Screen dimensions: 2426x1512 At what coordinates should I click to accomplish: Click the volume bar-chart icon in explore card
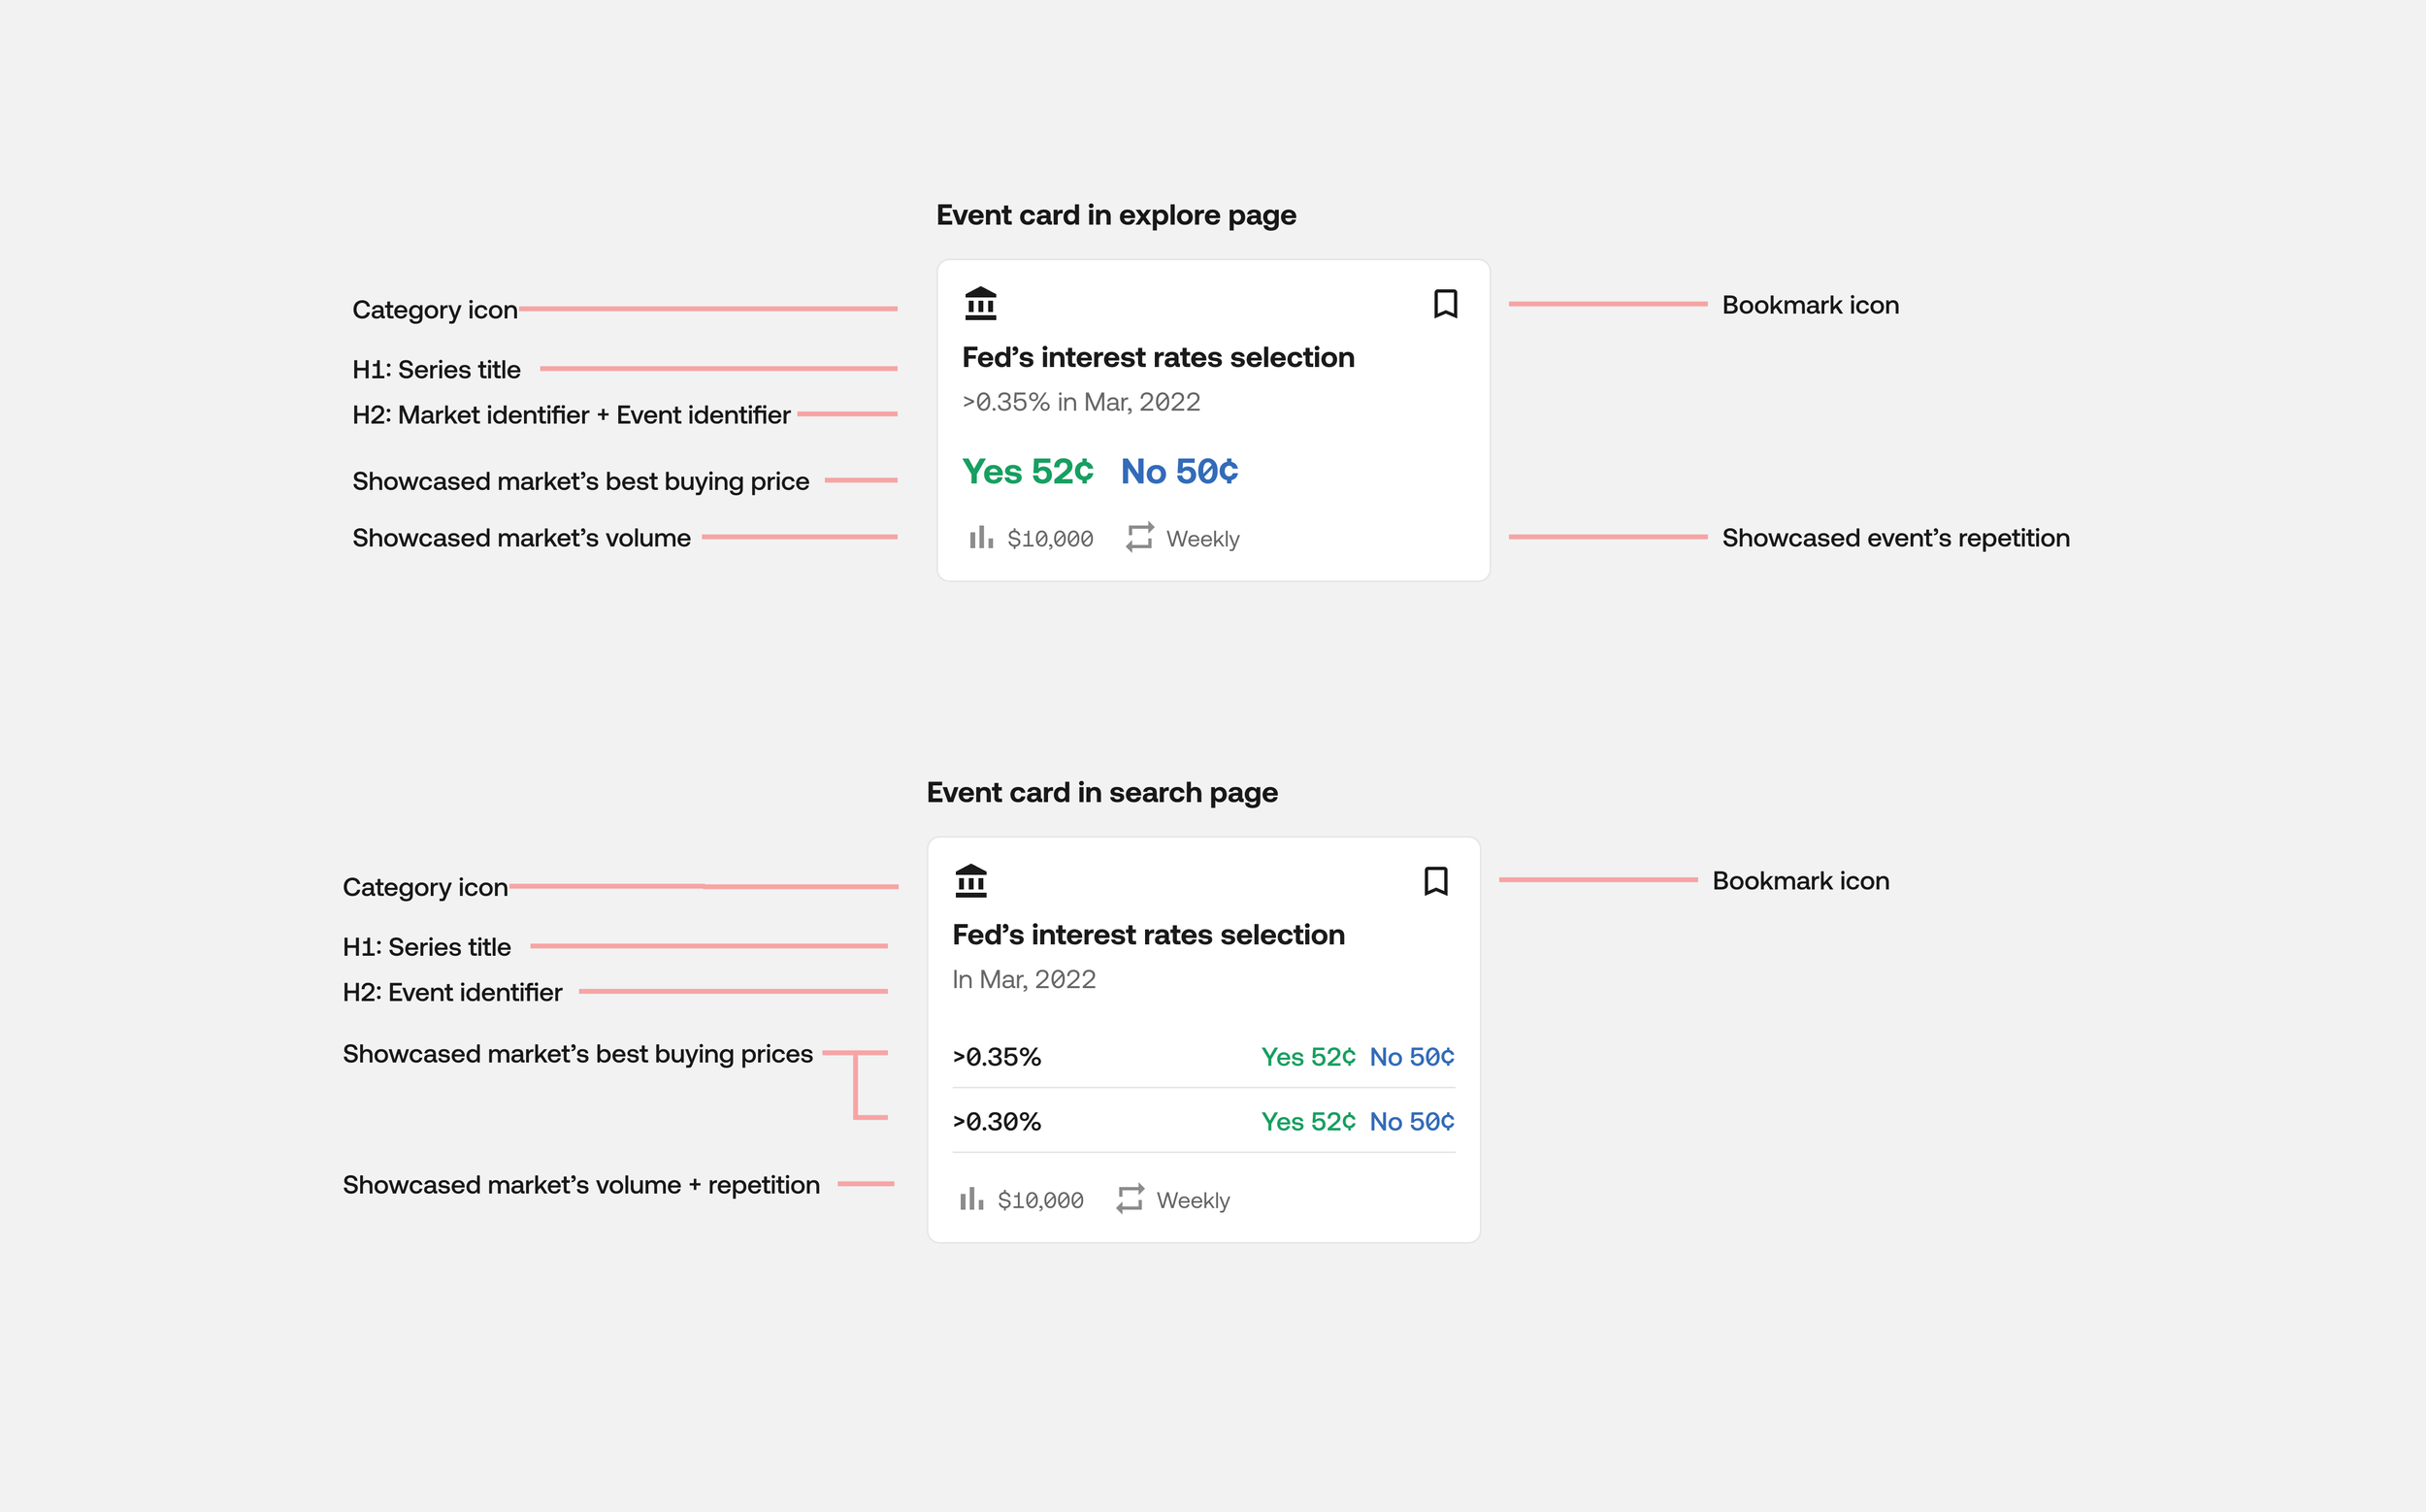point(981,538)
